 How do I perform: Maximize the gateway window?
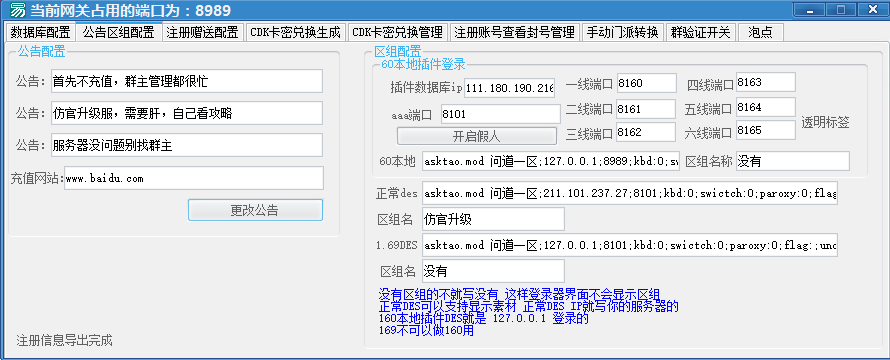(x=841, y=10)
